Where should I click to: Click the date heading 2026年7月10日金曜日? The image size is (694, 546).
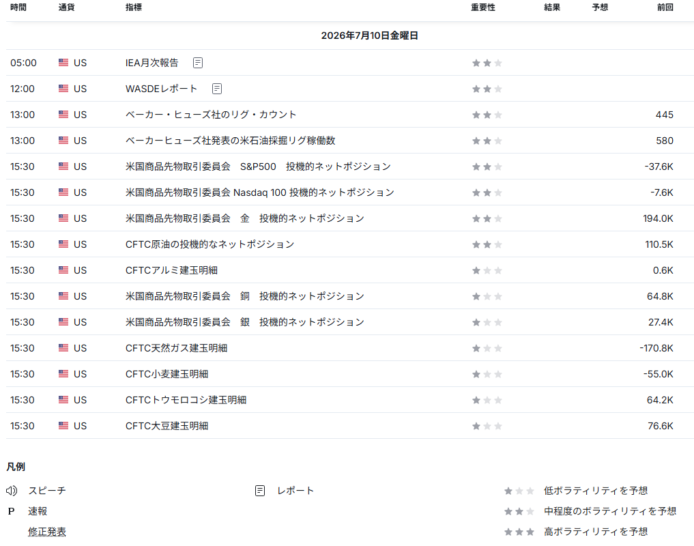coord(370,35)
